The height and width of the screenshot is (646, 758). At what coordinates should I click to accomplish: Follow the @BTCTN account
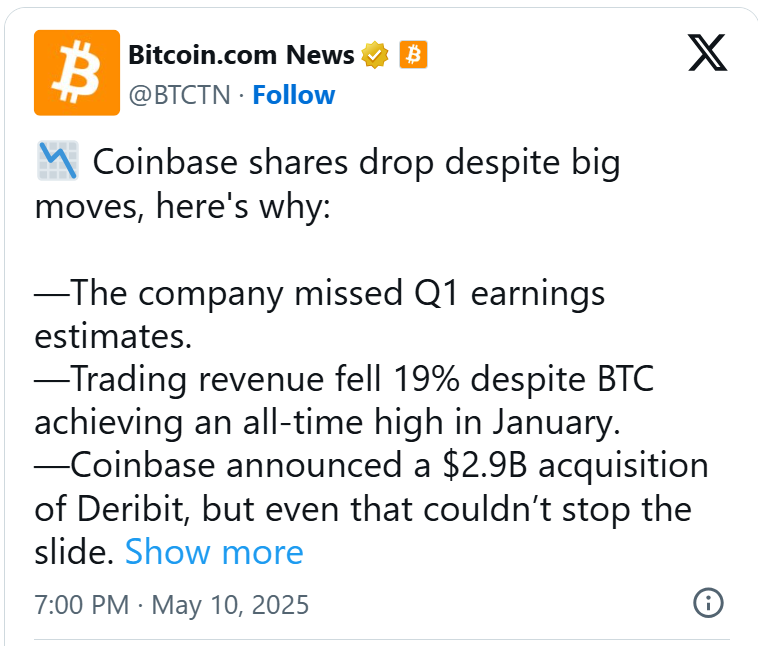click(x=293, y=95)
